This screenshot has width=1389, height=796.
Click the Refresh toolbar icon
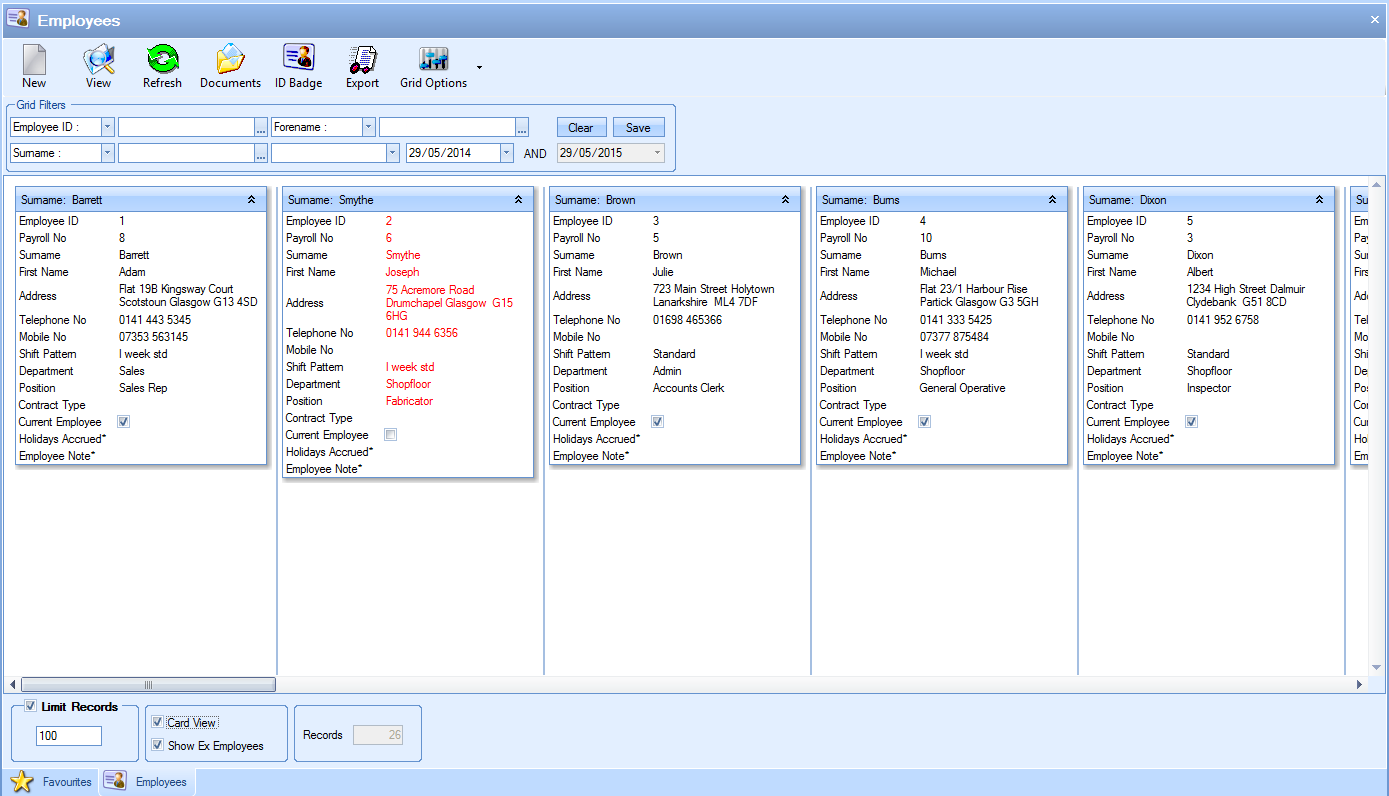pyautogui.click(x=162, y=60)
